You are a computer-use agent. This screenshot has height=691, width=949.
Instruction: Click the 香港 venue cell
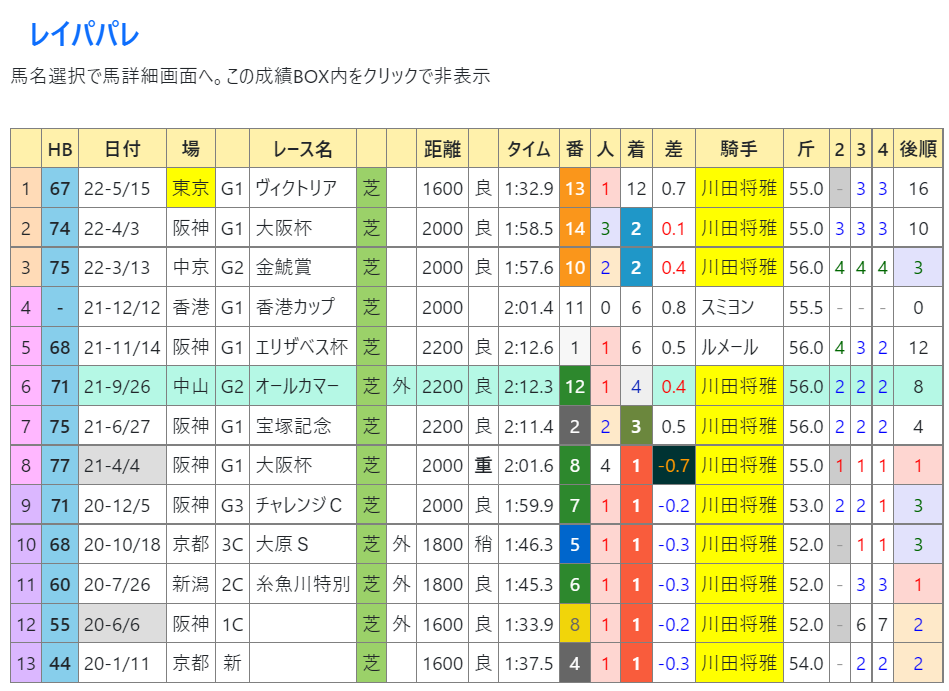(191, 307)
